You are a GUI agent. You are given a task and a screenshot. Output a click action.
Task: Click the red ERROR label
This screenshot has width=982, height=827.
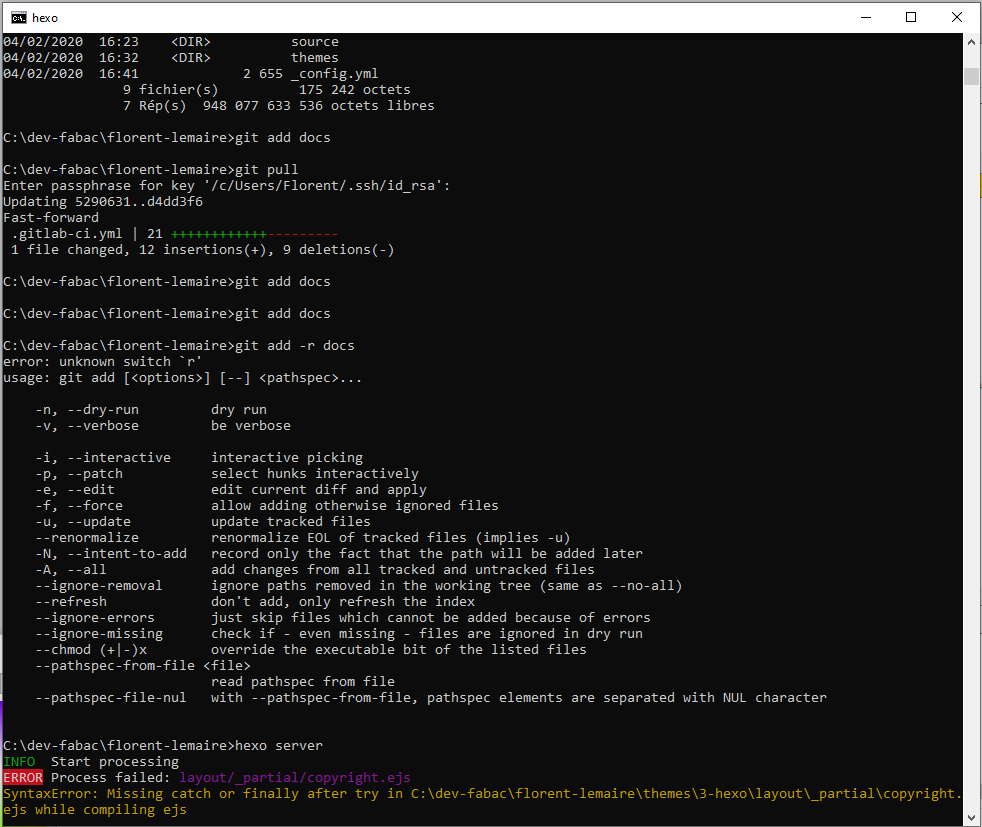[23, 778]
